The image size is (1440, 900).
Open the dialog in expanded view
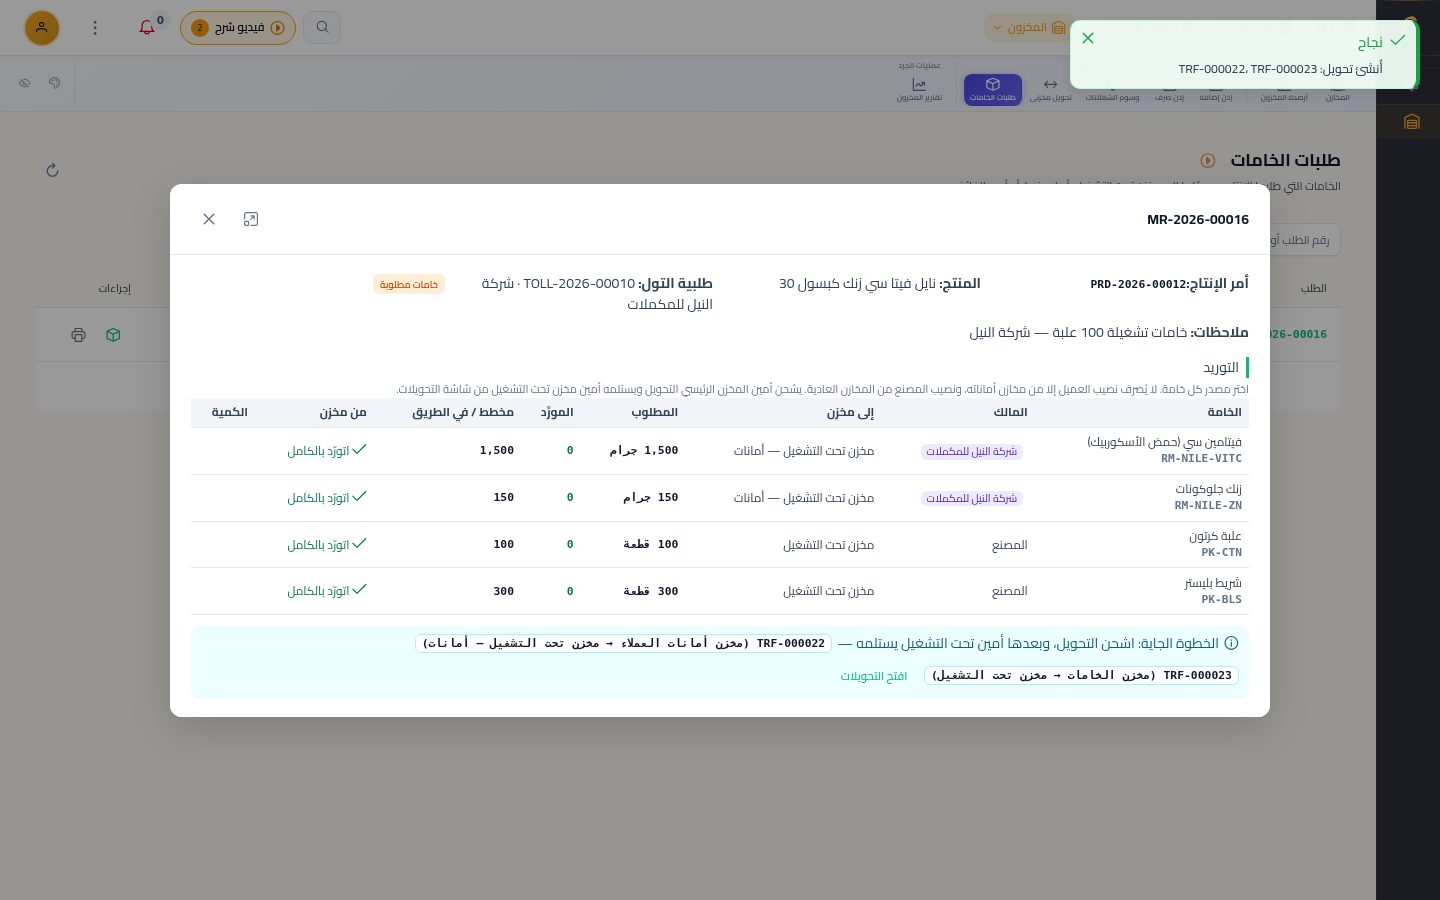251,219
